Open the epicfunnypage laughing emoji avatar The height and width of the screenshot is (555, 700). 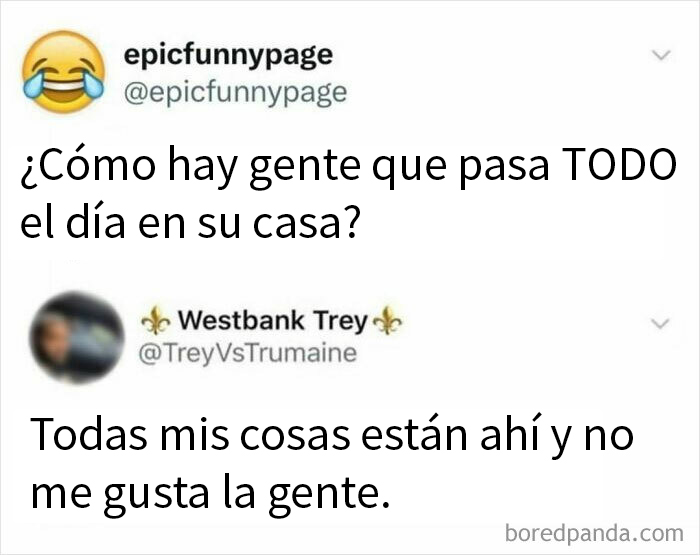point(64,71)
